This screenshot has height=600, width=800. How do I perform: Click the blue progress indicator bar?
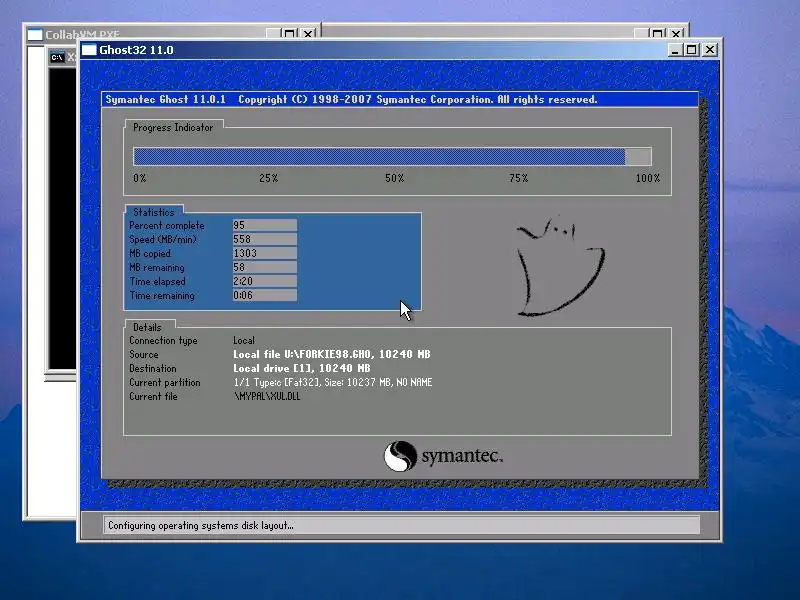379,156
